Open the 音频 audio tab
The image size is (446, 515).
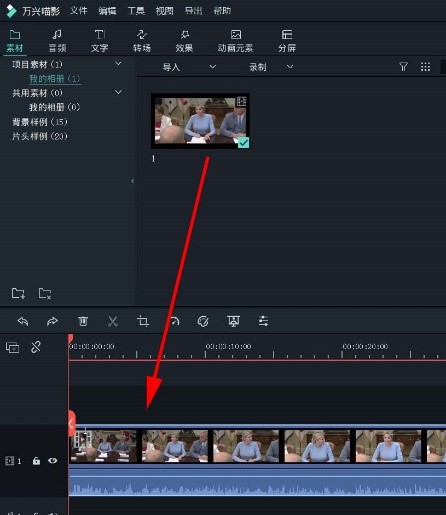coord(57,41)
